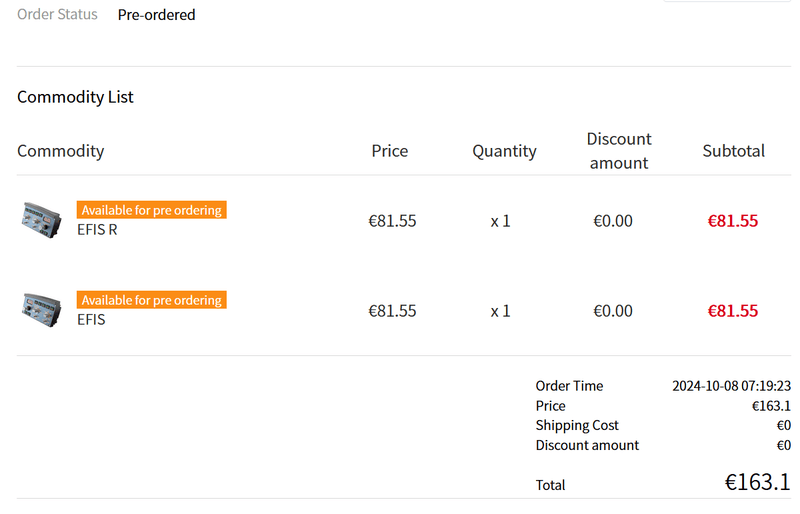Screen dimensions: 800x514
Task: Click the orange pre-ordering badge above EFIS
Action: pyautogui.click(x=152, y=300)
